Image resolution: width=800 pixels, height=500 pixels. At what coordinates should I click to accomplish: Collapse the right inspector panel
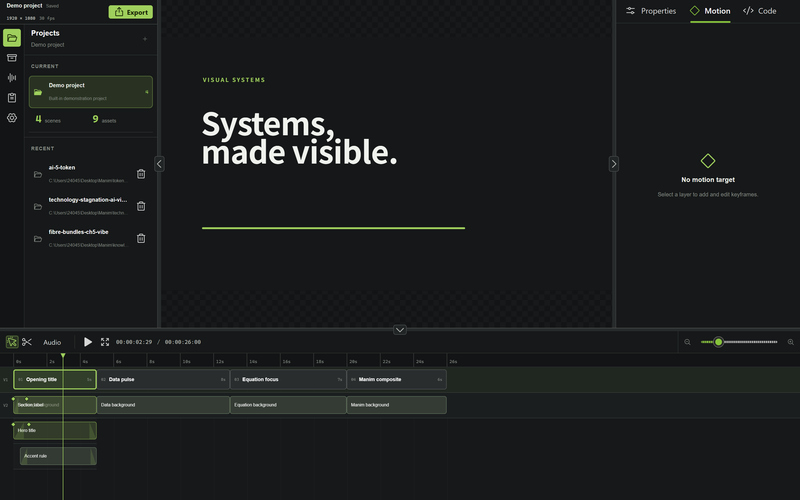pyautogui.click(x=614, y=164)
